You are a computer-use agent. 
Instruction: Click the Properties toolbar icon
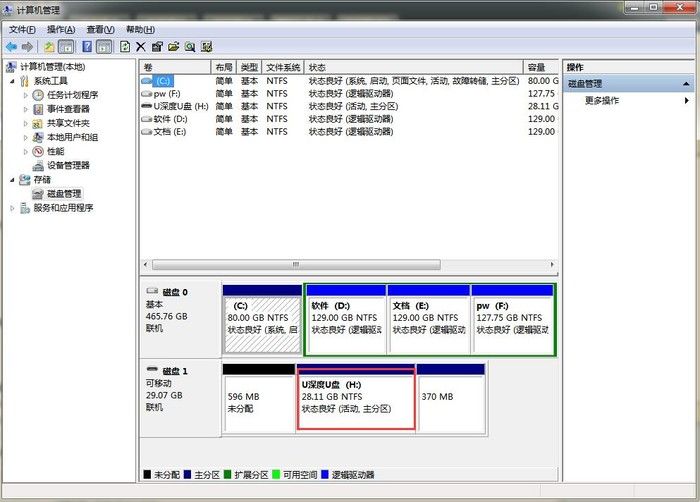coord(157,46)
